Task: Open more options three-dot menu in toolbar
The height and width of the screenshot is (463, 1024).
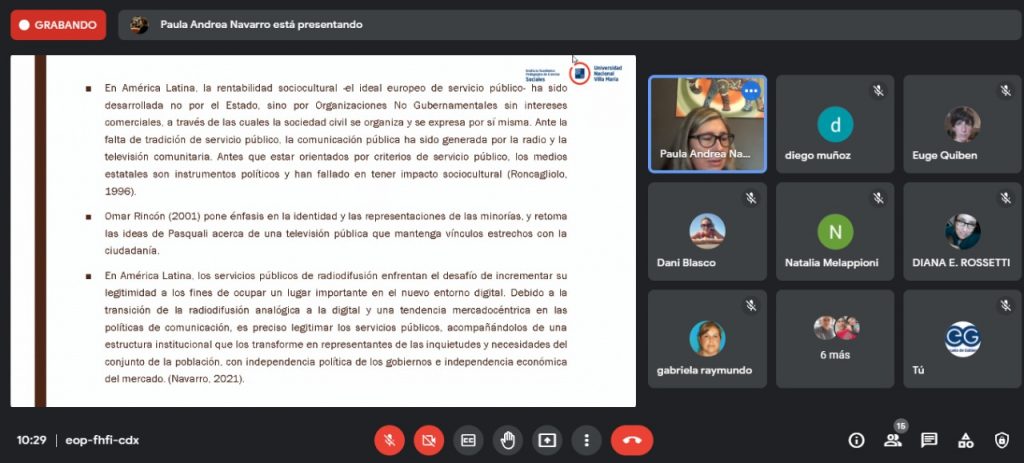Action: [587, 440]
